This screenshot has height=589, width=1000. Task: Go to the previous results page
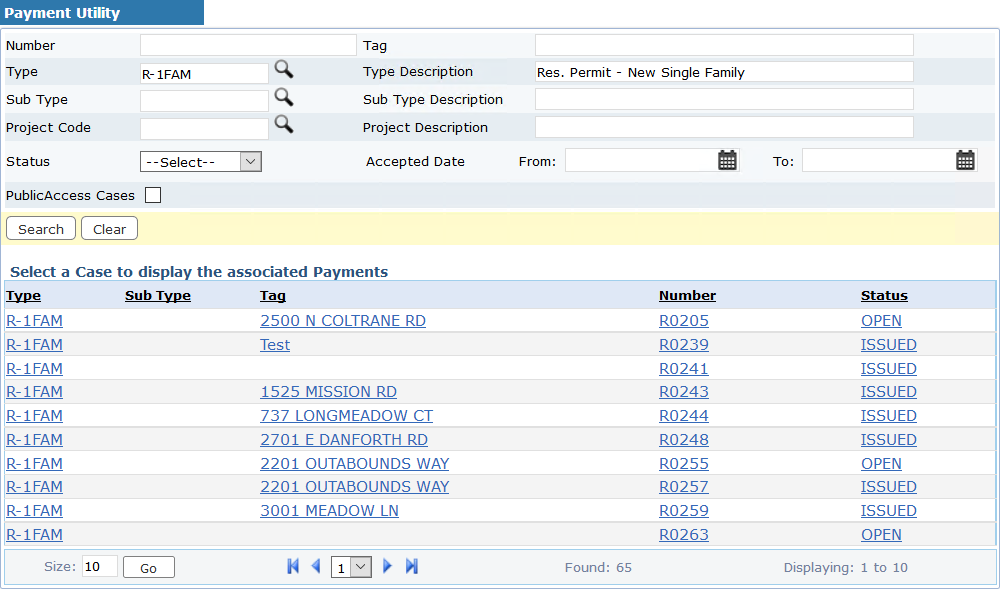coord(316,567)
